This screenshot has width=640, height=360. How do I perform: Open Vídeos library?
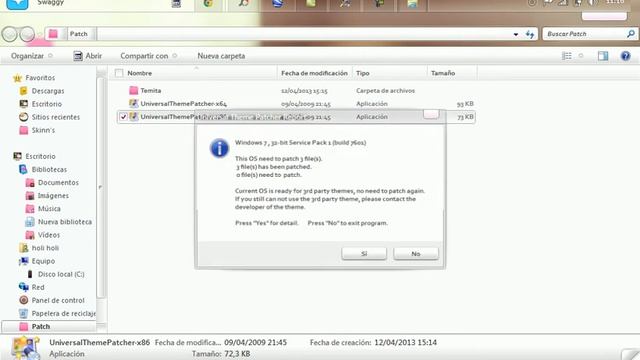[49, 235]
